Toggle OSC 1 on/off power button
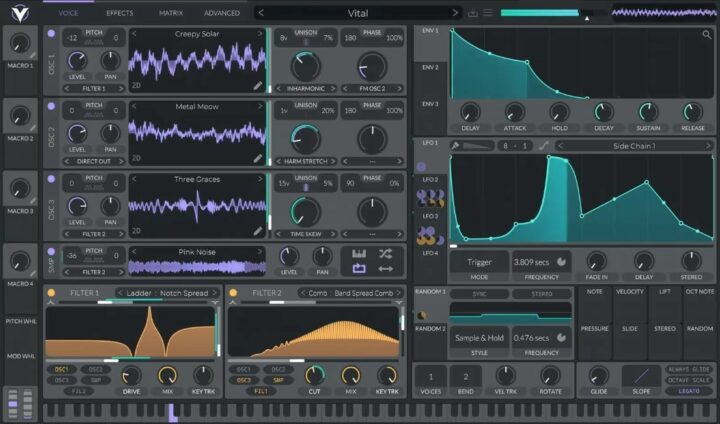Image resolution: width=720 pixels, height=424 pixels. (52, 33)
